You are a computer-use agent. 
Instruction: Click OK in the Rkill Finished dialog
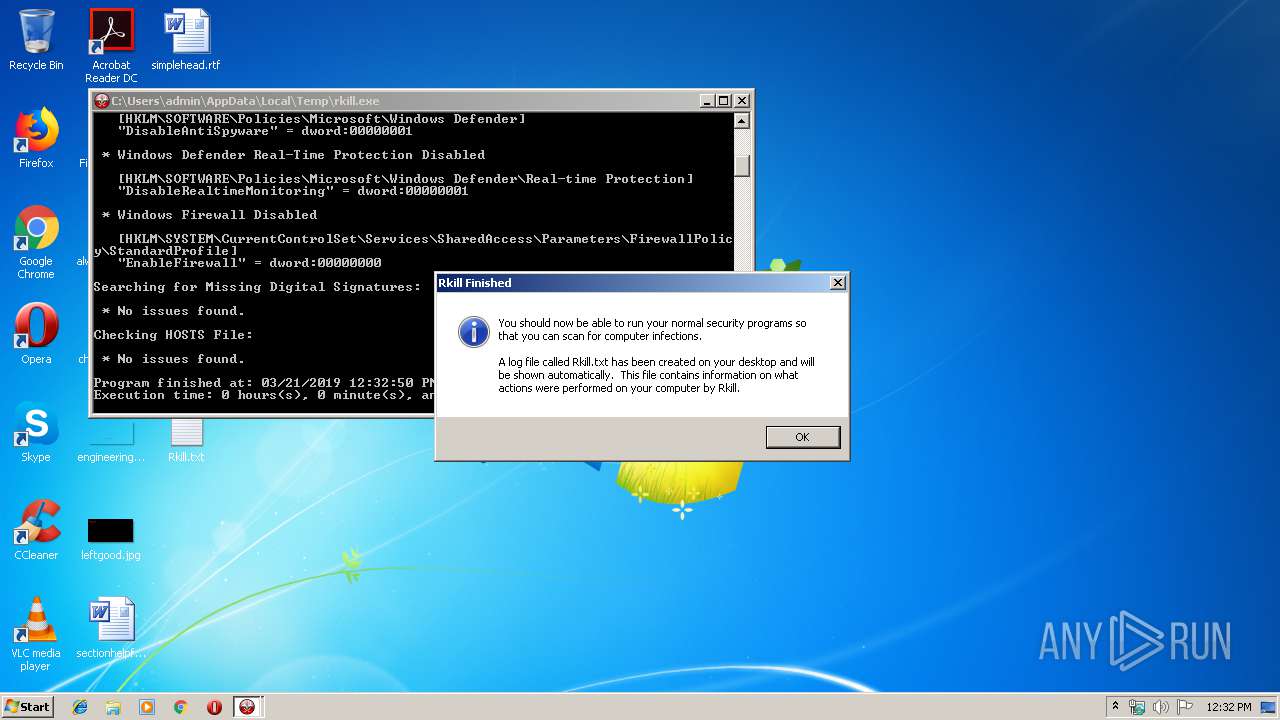pos(803,437)
